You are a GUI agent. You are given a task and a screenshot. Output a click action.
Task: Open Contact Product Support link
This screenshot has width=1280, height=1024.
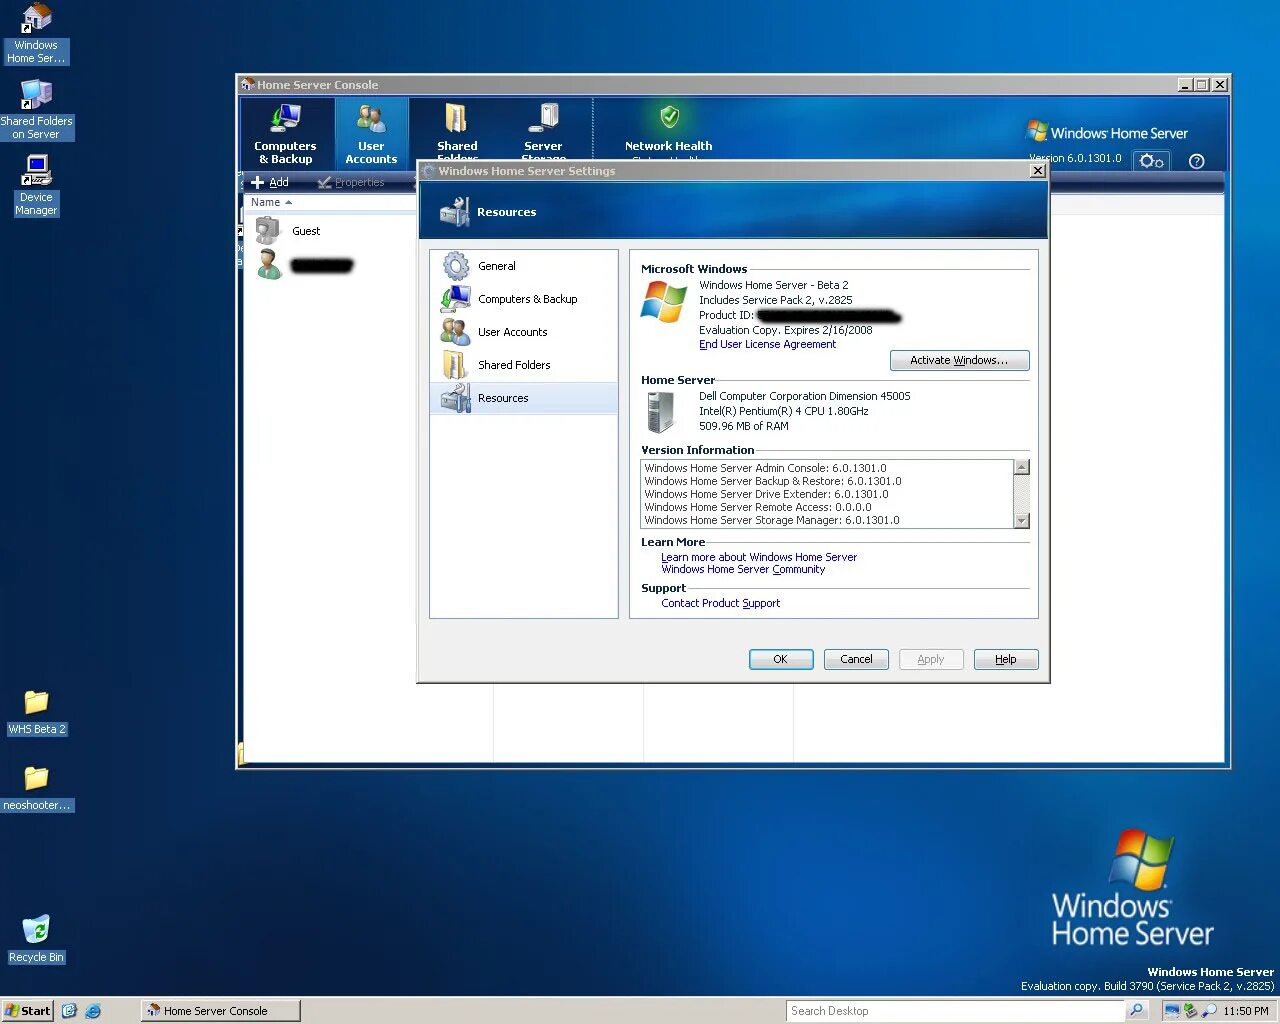[720, 603]
